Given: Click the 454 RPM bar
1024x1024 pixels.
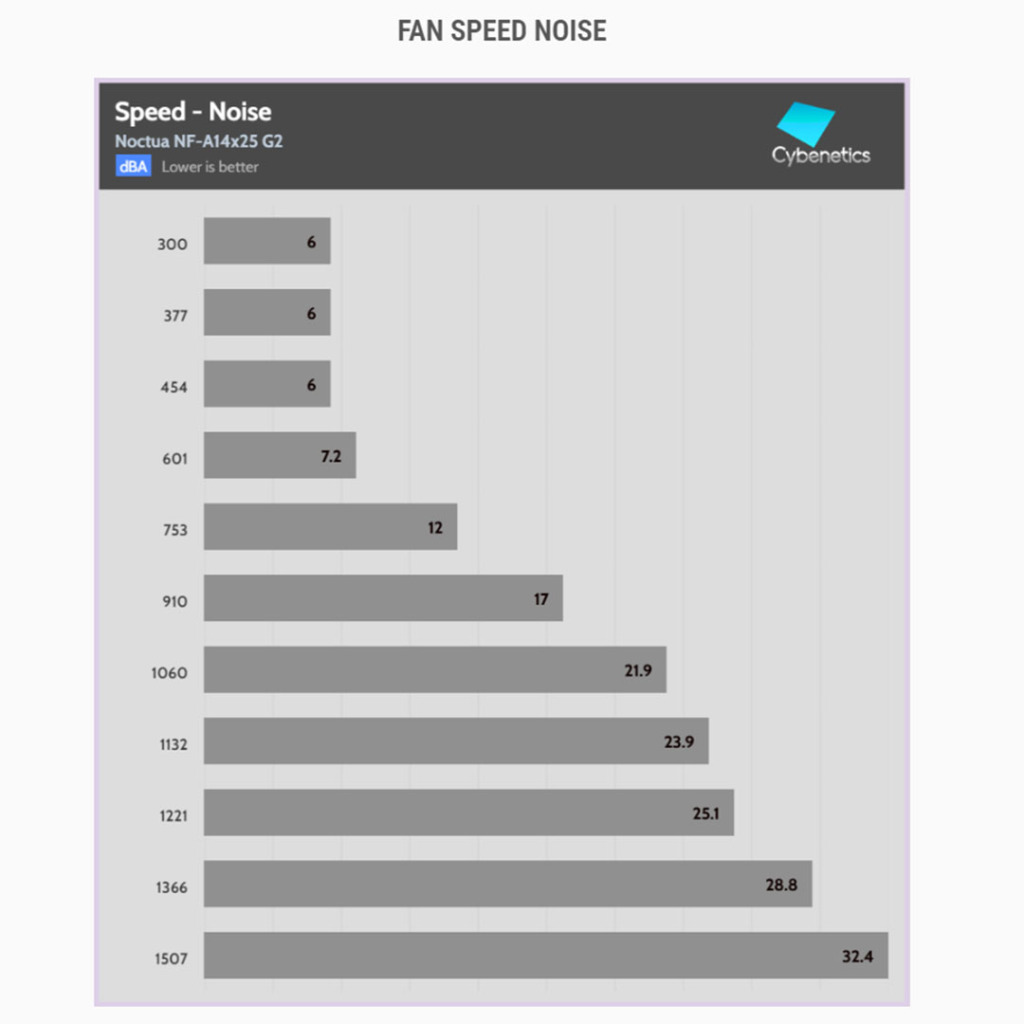Looking at the screenshot, I should 267,384.
